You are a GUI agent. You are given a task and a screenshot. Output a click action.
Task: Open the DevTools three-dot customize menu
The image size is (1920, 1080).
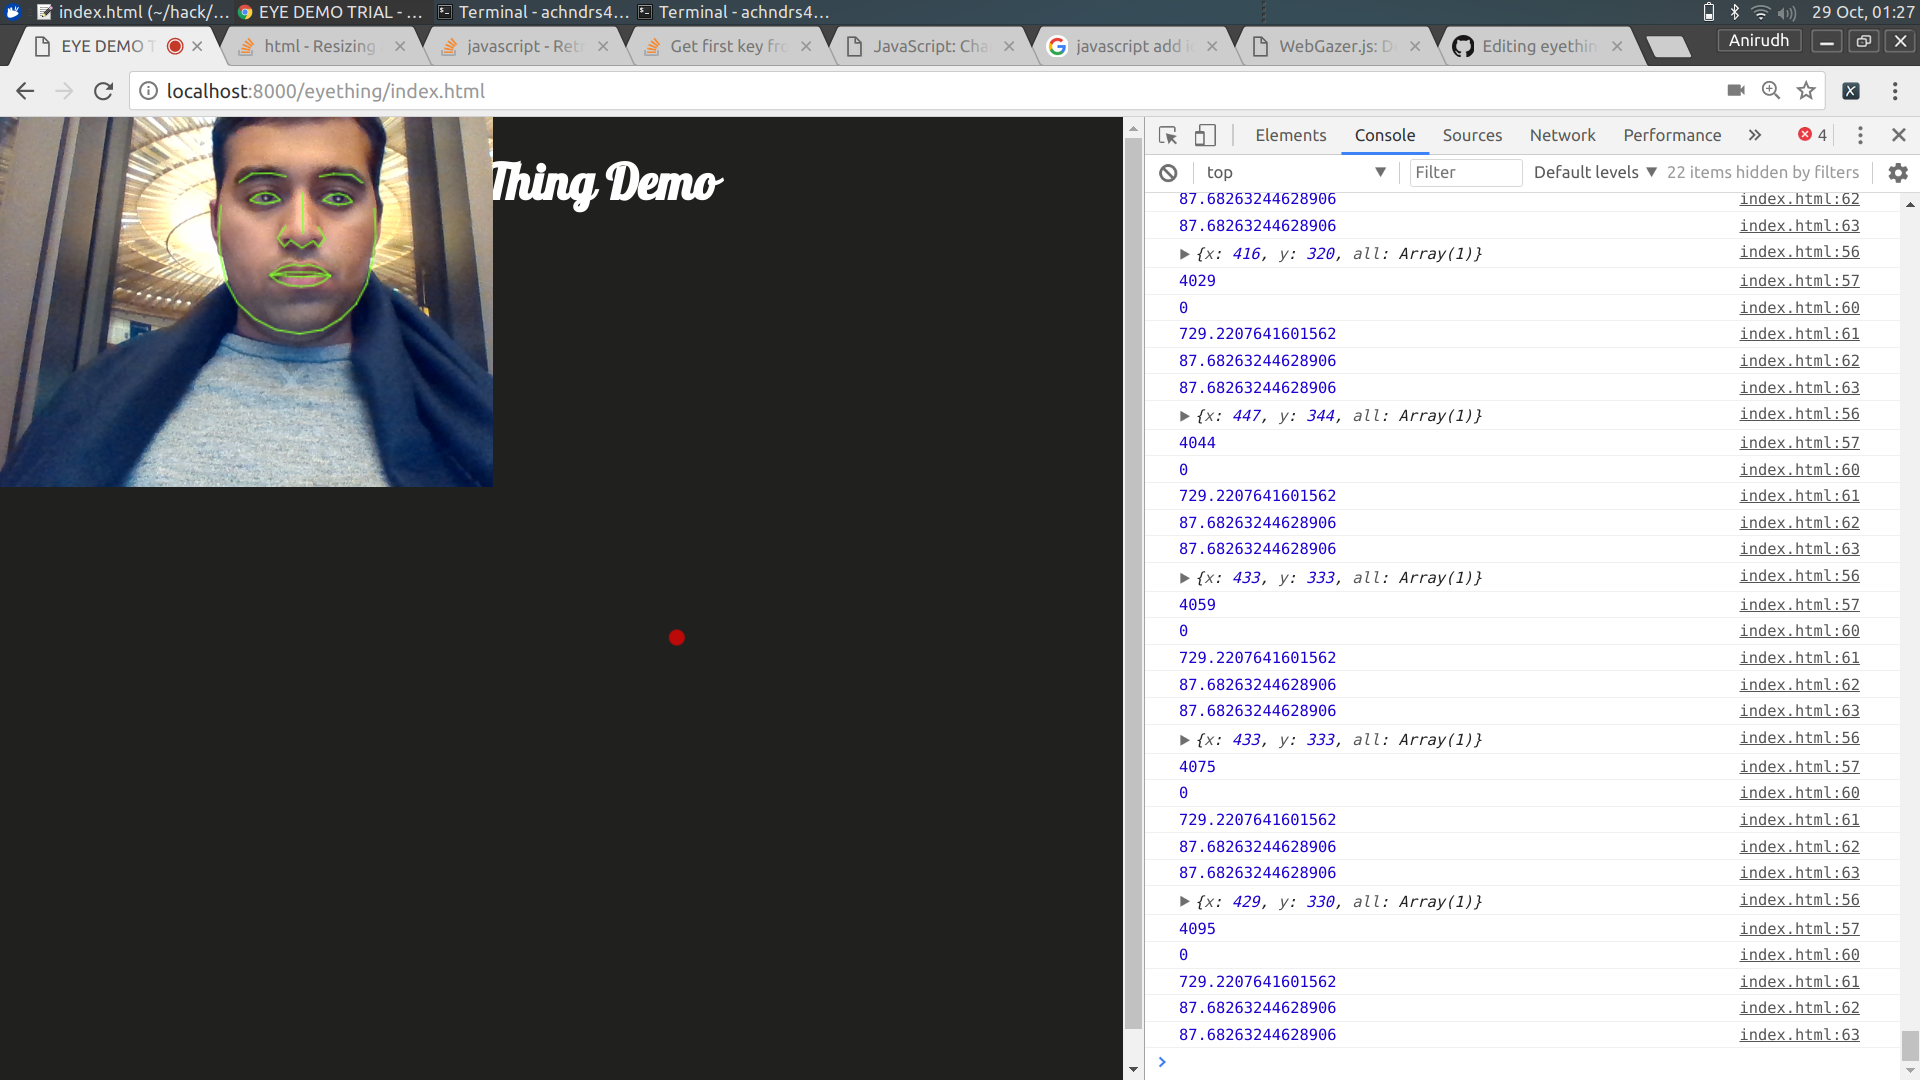pos(1859,135)
